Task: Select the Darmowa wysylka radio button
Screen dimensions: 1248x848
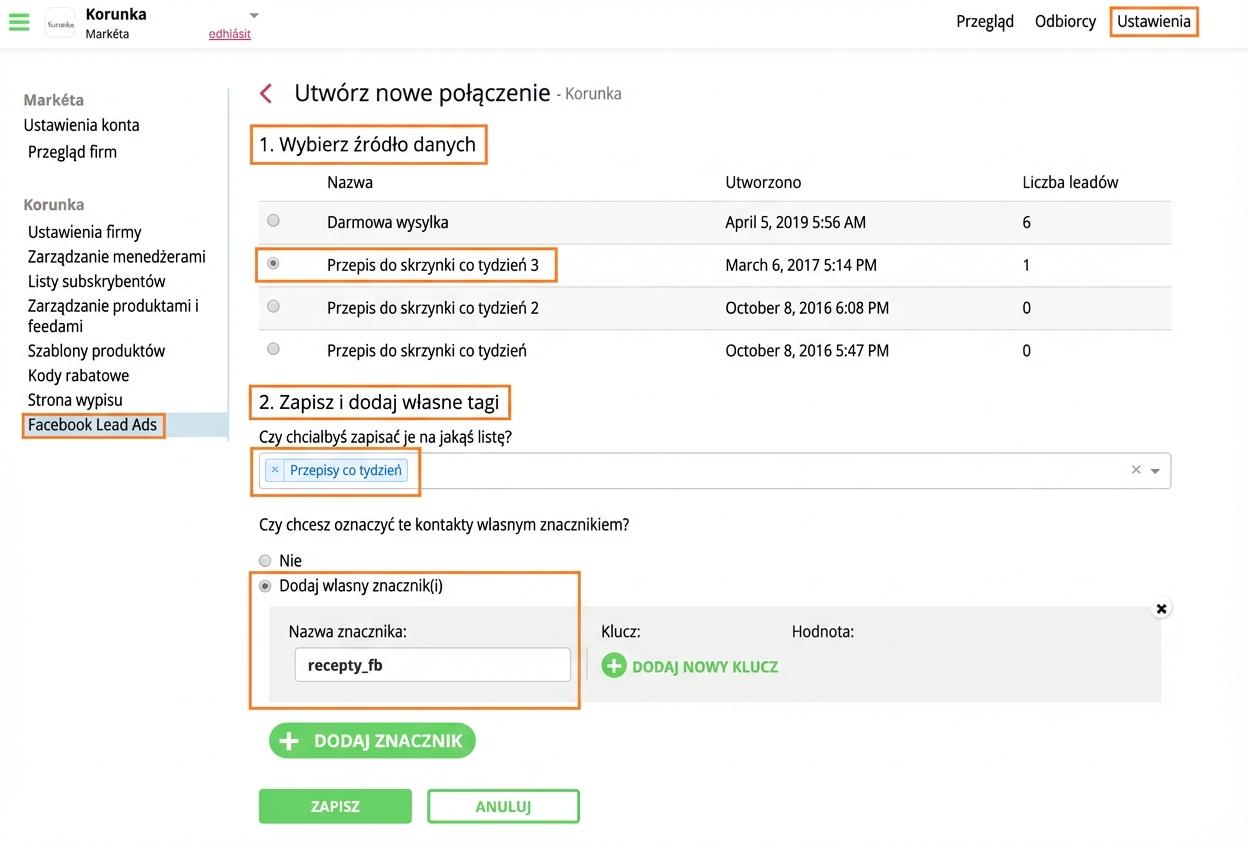Action: [x=273, y=221]
